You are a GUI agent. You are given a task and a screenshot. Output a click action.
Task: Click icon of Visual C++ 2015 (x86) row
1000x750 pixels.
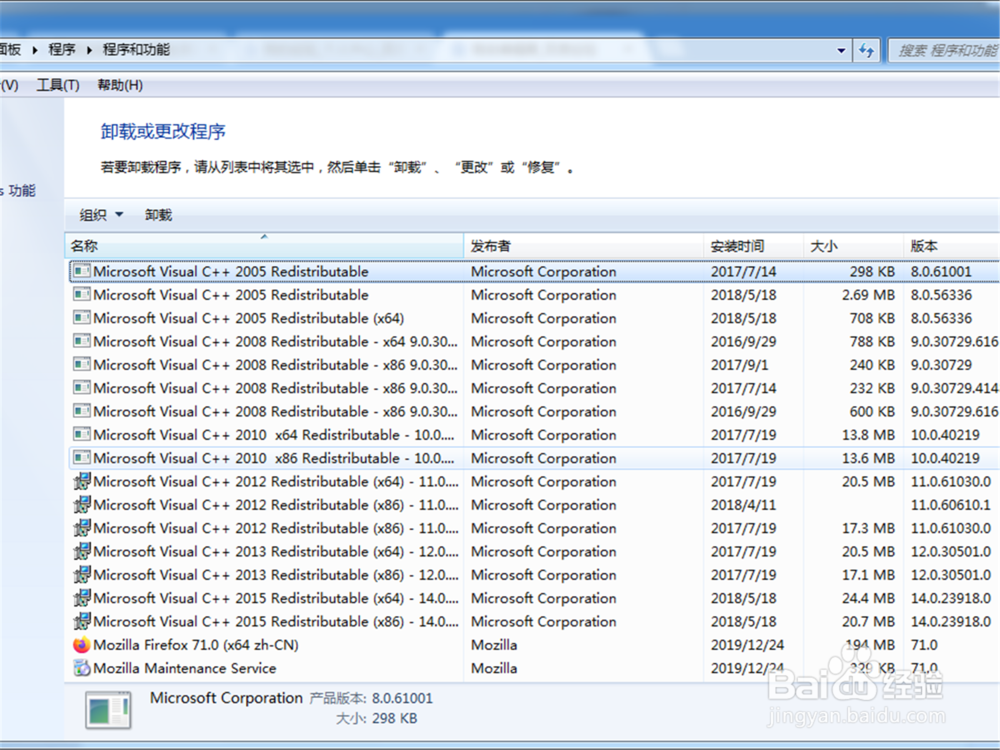[x=82, y=621]
